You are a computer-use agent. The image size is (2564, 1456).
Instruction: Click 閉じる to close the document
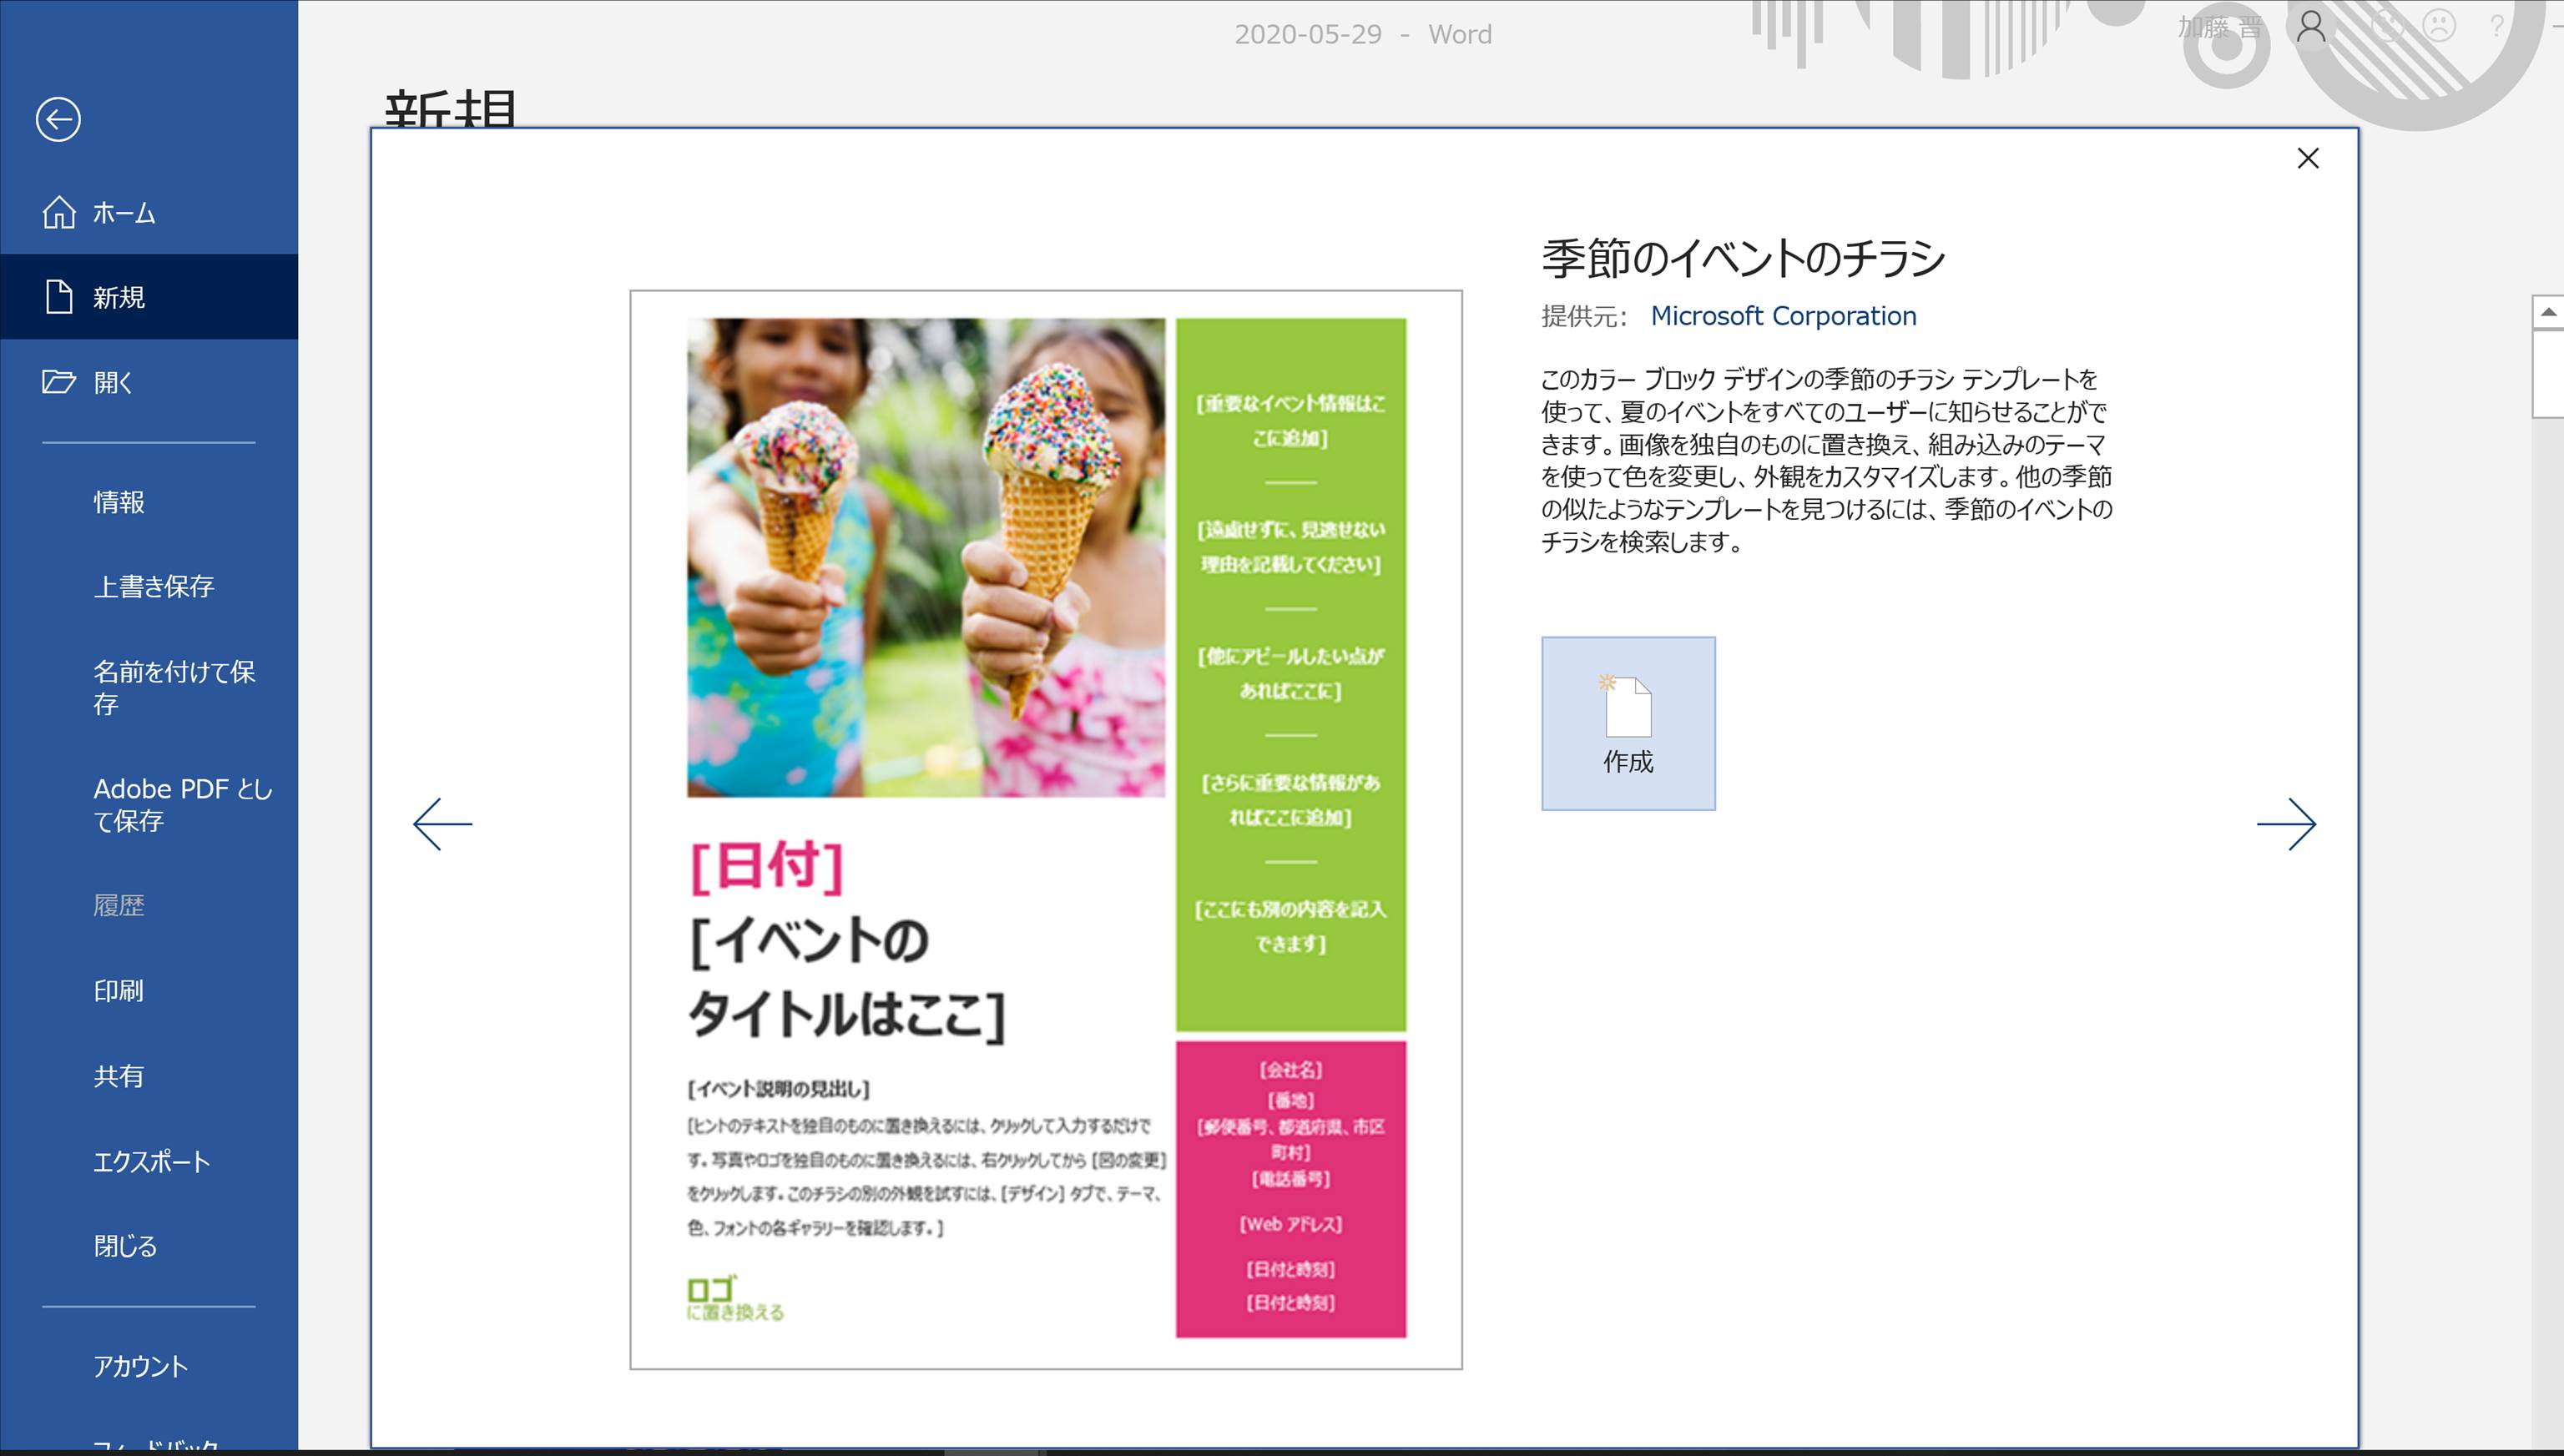(149, 1246)
